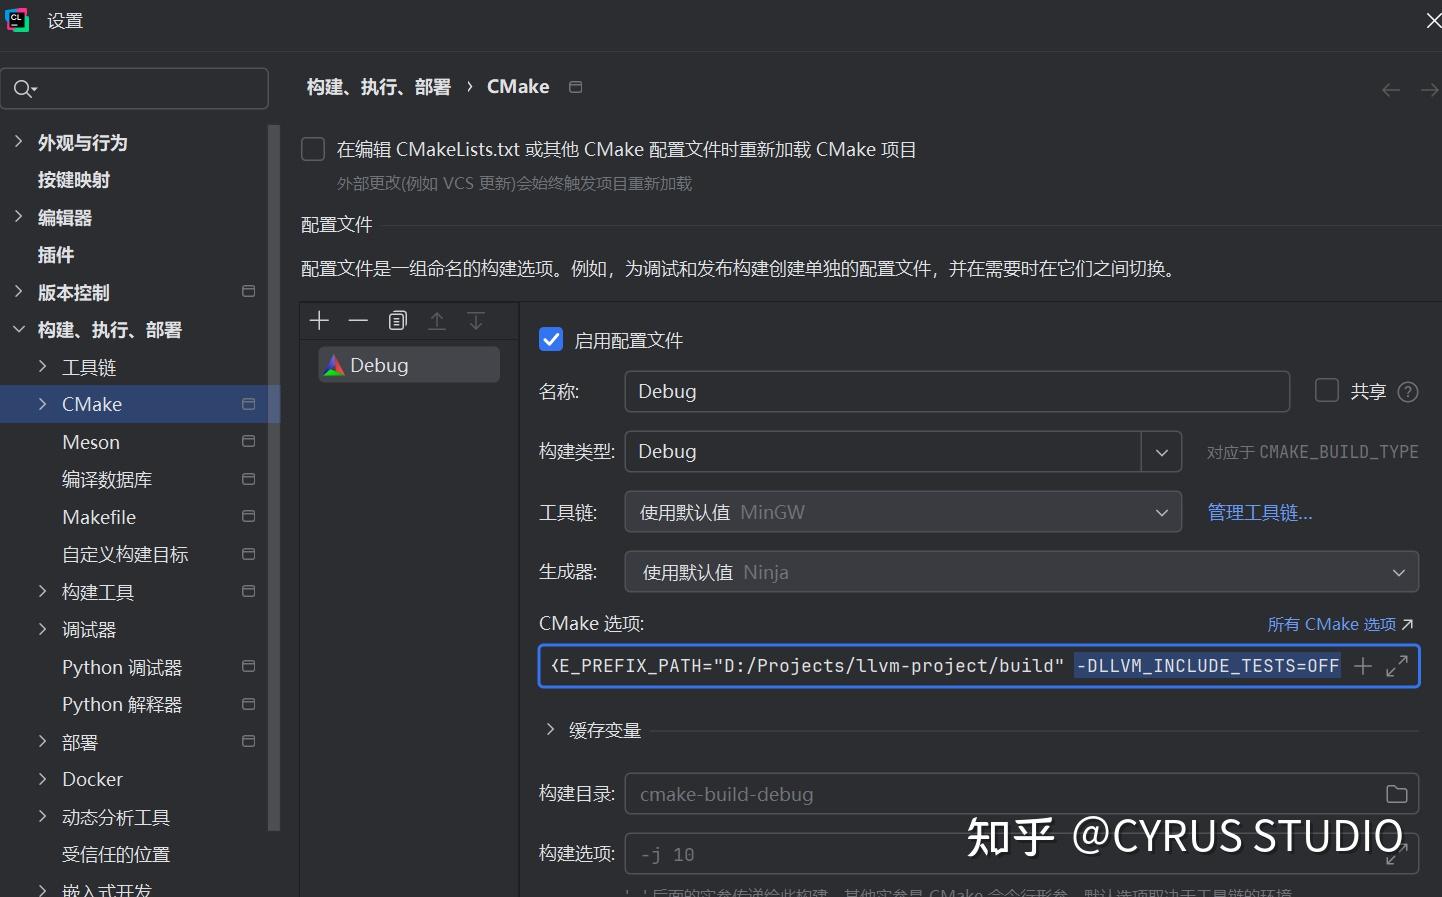
Task: Enable the 共享 checkbox
Action: tap(1326, 390)
